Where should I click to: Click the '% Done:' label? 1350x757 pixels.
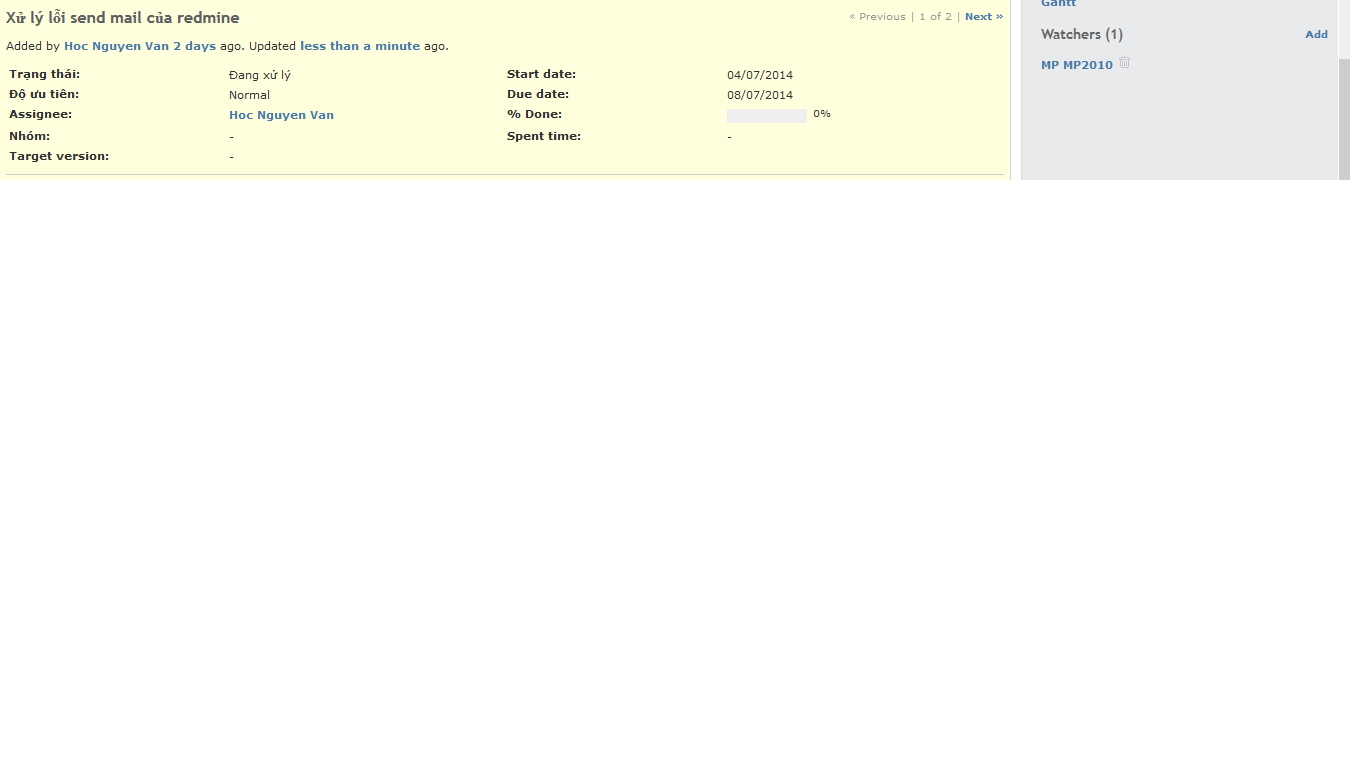534,114
